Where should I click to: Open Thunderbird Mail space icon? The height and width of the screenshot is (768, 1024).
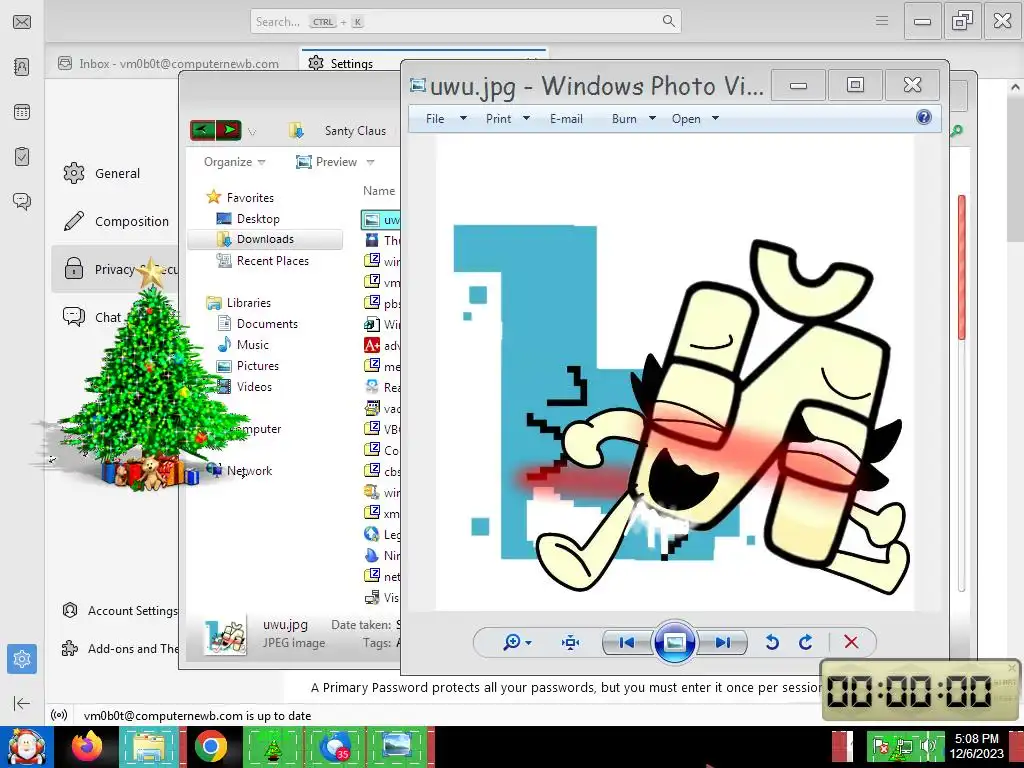[x=22, y=22]
